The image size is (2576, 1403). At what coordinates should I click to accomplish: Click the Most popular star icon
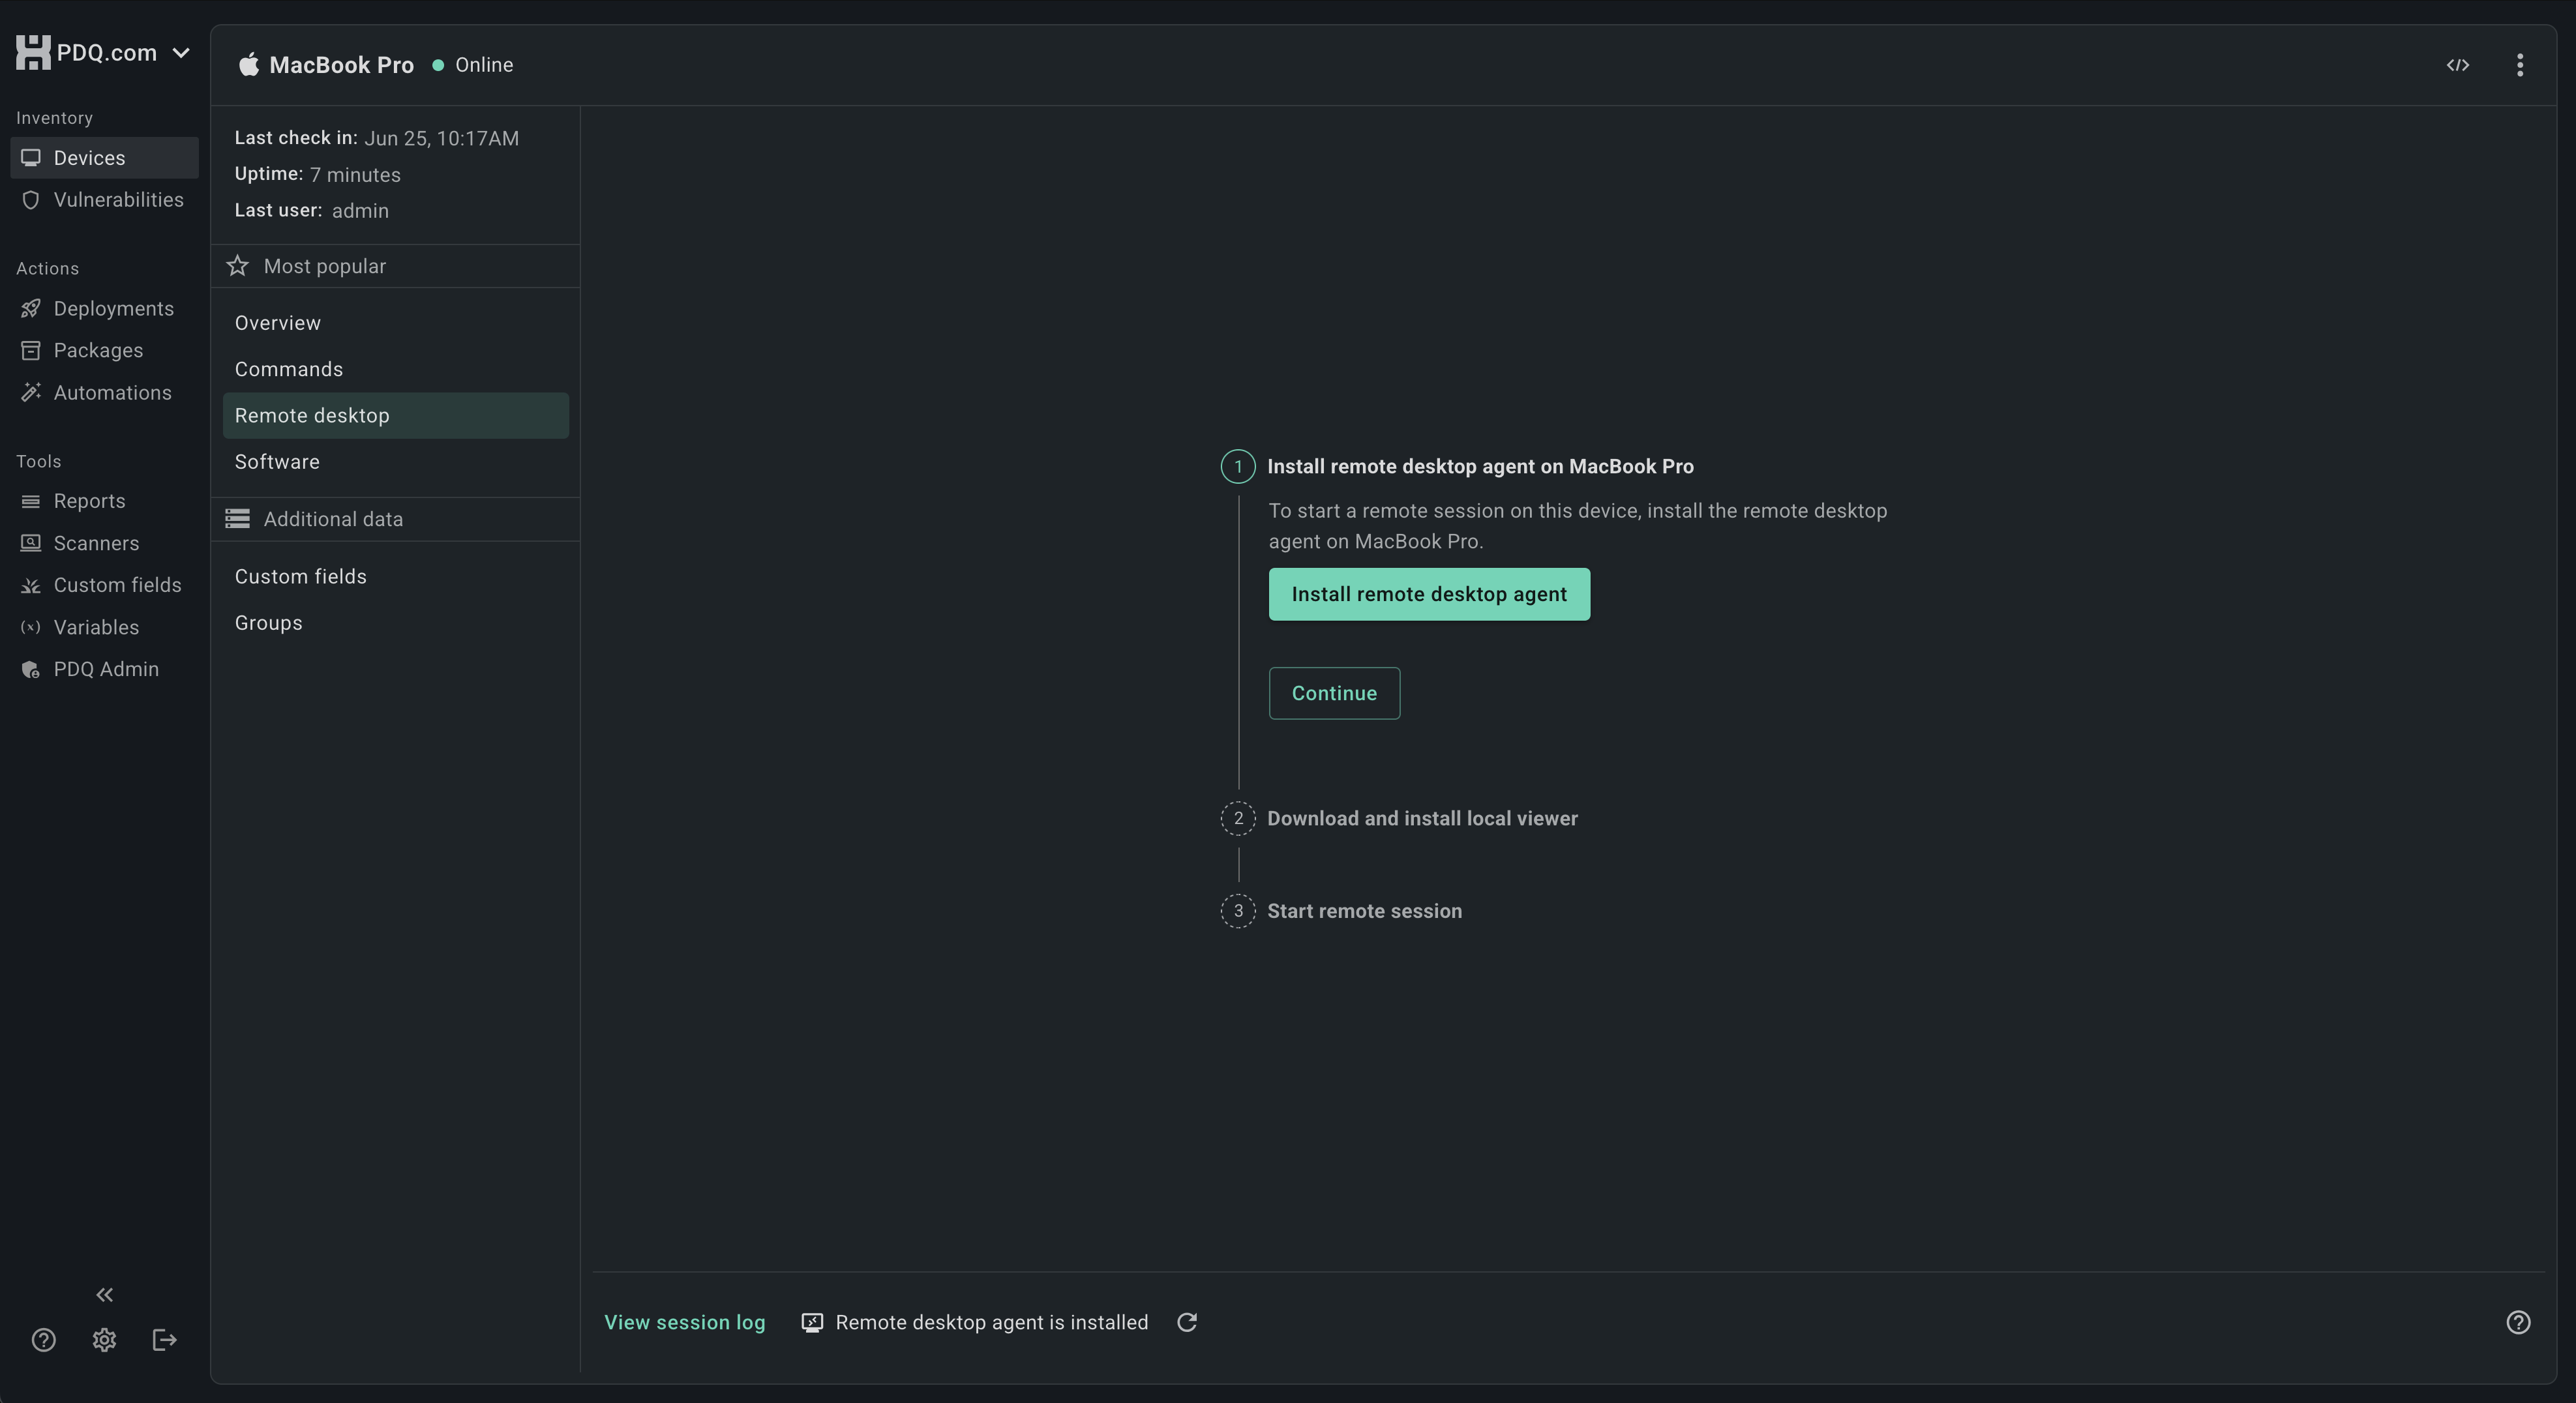coord(237,266)
